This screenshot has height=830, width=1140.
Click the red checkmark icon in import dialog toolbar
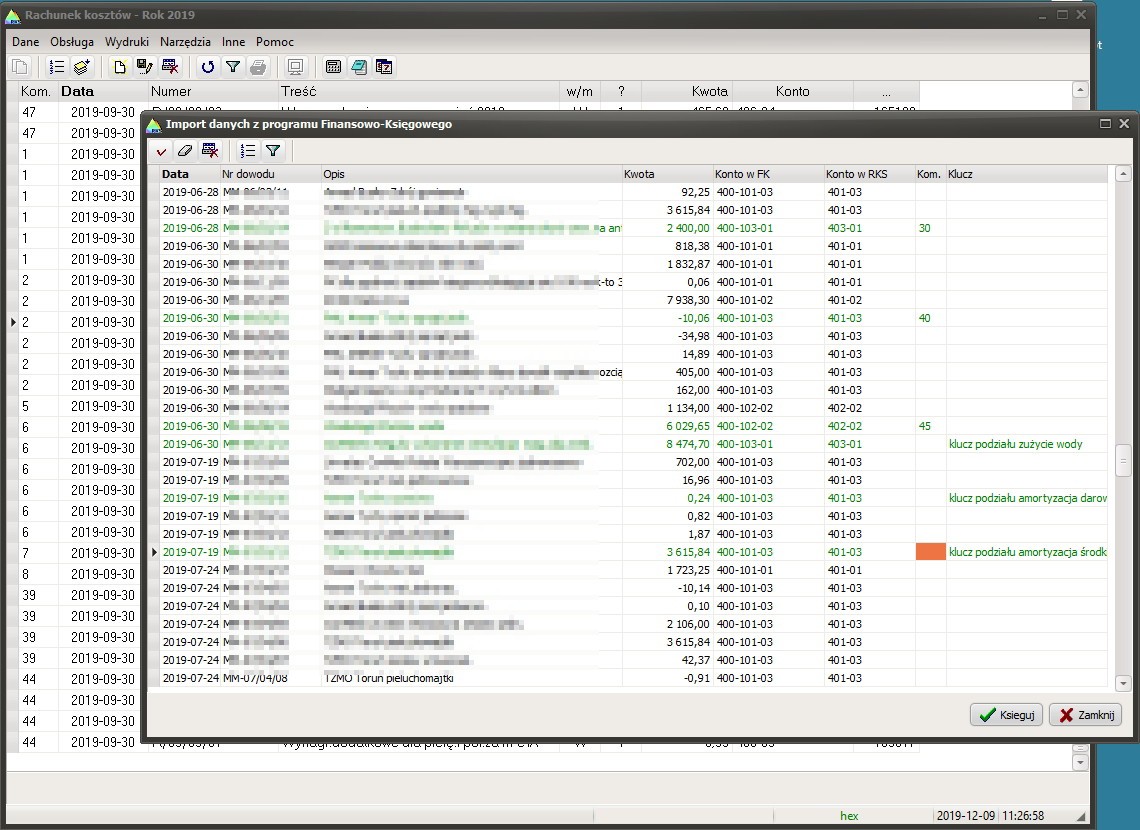(x=161, y=151)
